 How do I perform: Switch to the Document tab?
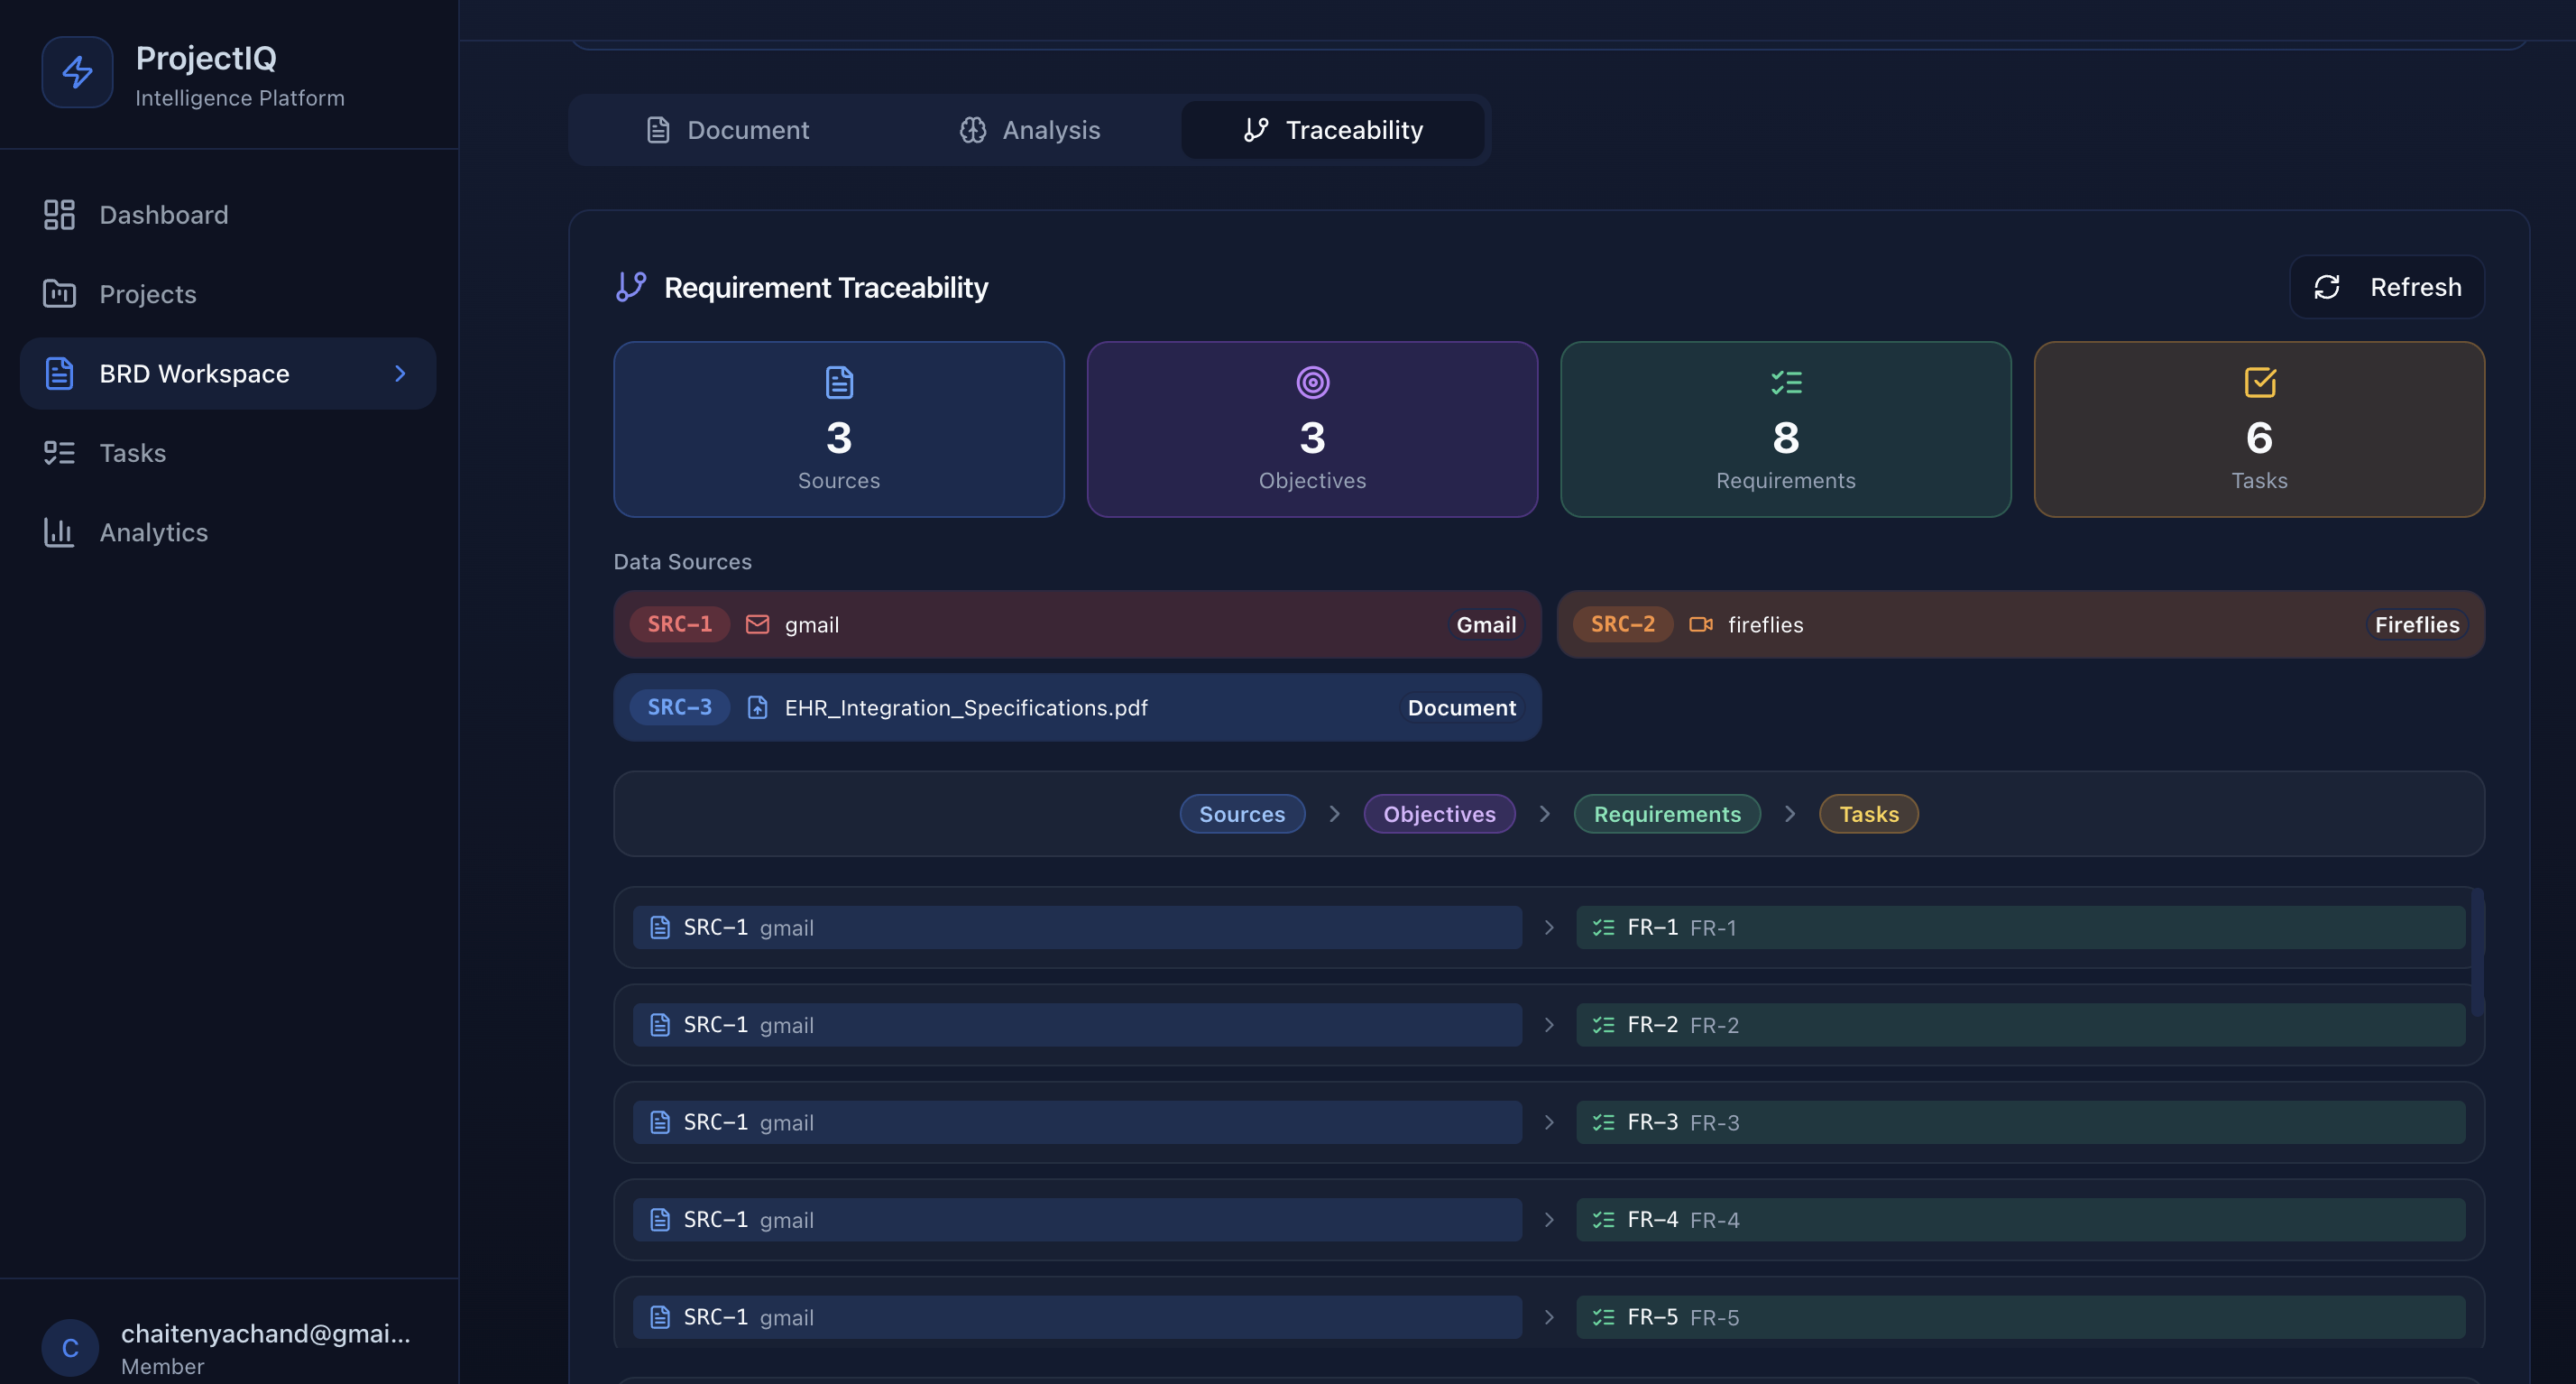pos(727,130)
